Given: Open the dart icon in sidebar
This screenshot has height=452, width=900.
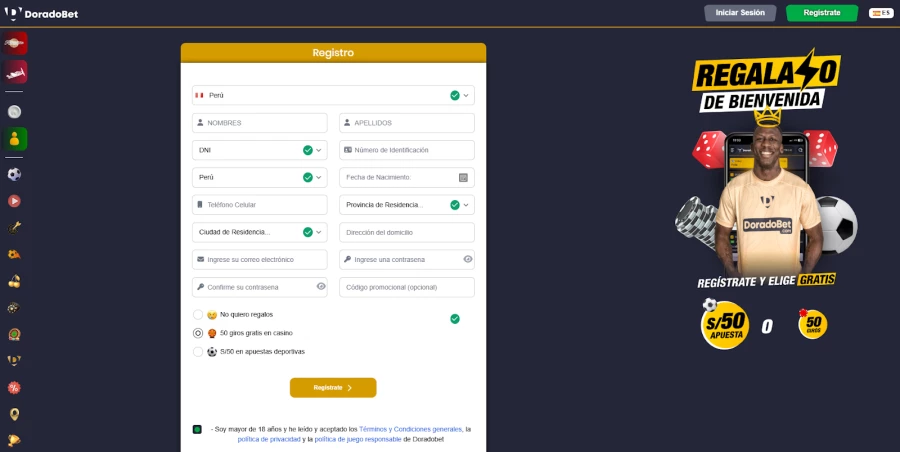Looking at the screenshot, I should click(14, 227).
